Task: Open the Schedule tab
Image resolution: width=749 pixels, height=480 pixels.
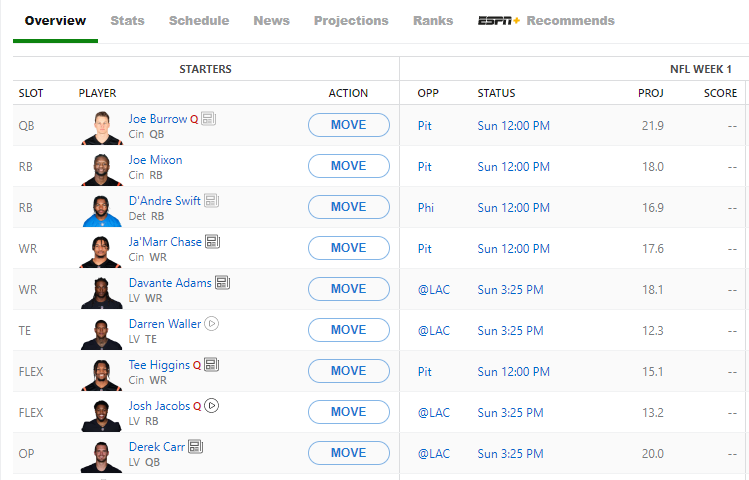Action: click(199, 20)
